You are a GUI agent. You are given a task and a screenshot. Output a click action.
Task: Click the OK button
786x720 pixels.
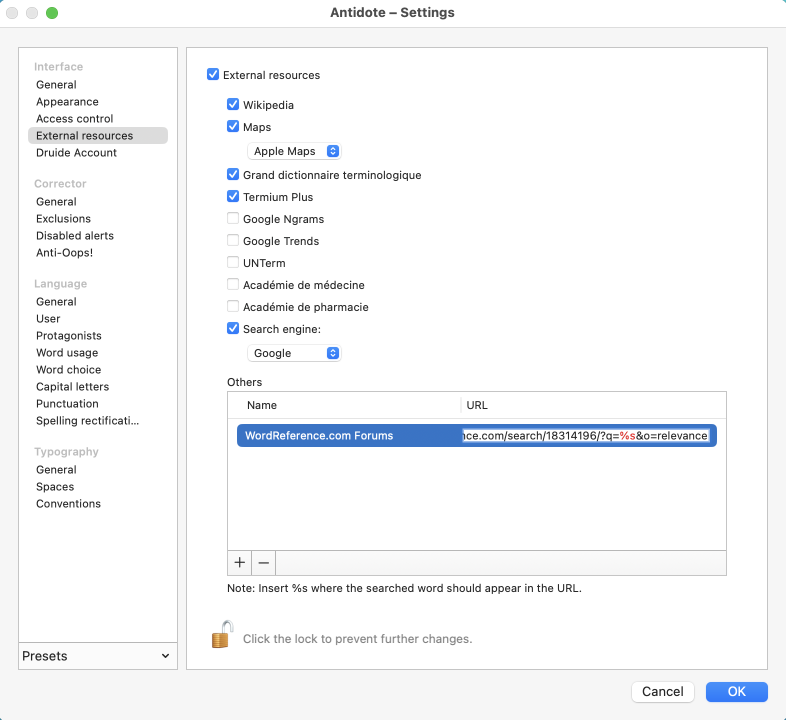(736, 691)
